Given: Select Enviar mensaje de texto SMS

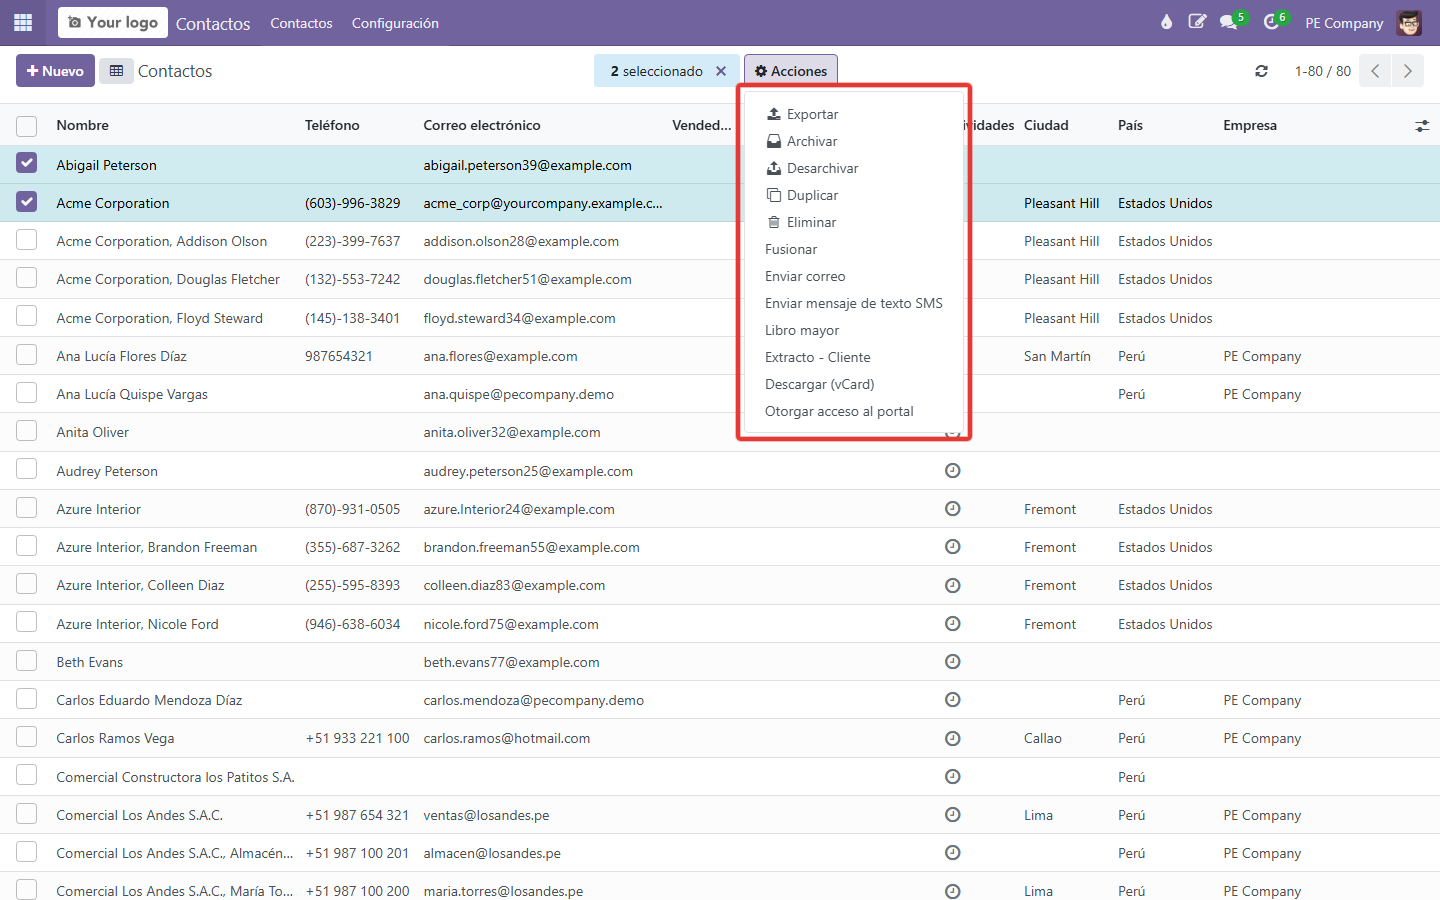Looking at the screenshot, I should pyautogui.click(x=855, y=303).
